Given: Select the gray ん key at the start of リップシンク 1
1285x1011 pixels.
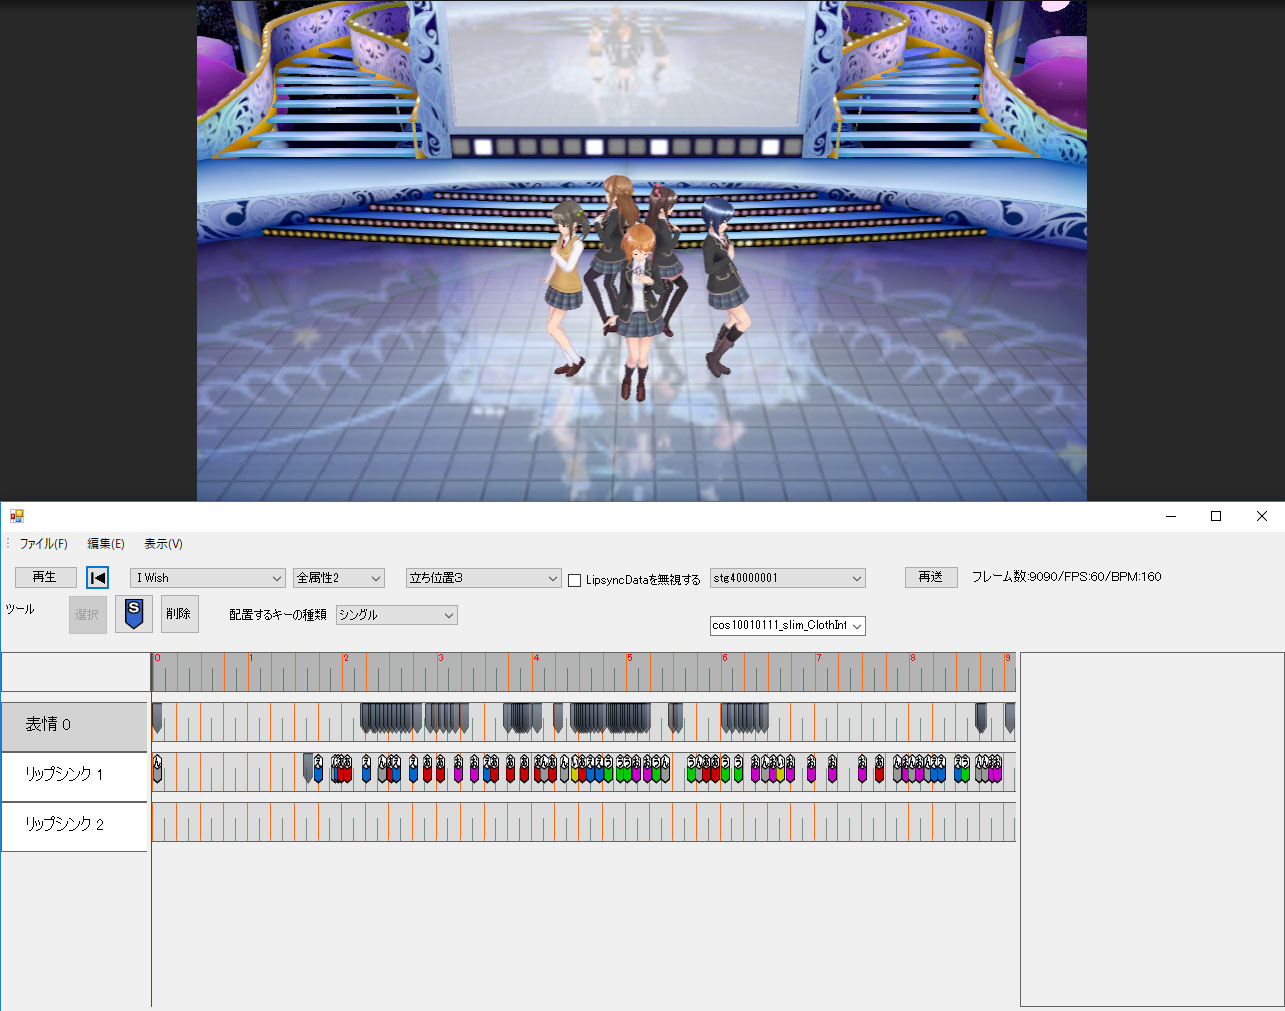Looking at the screenshot, I should pos(157,768).
